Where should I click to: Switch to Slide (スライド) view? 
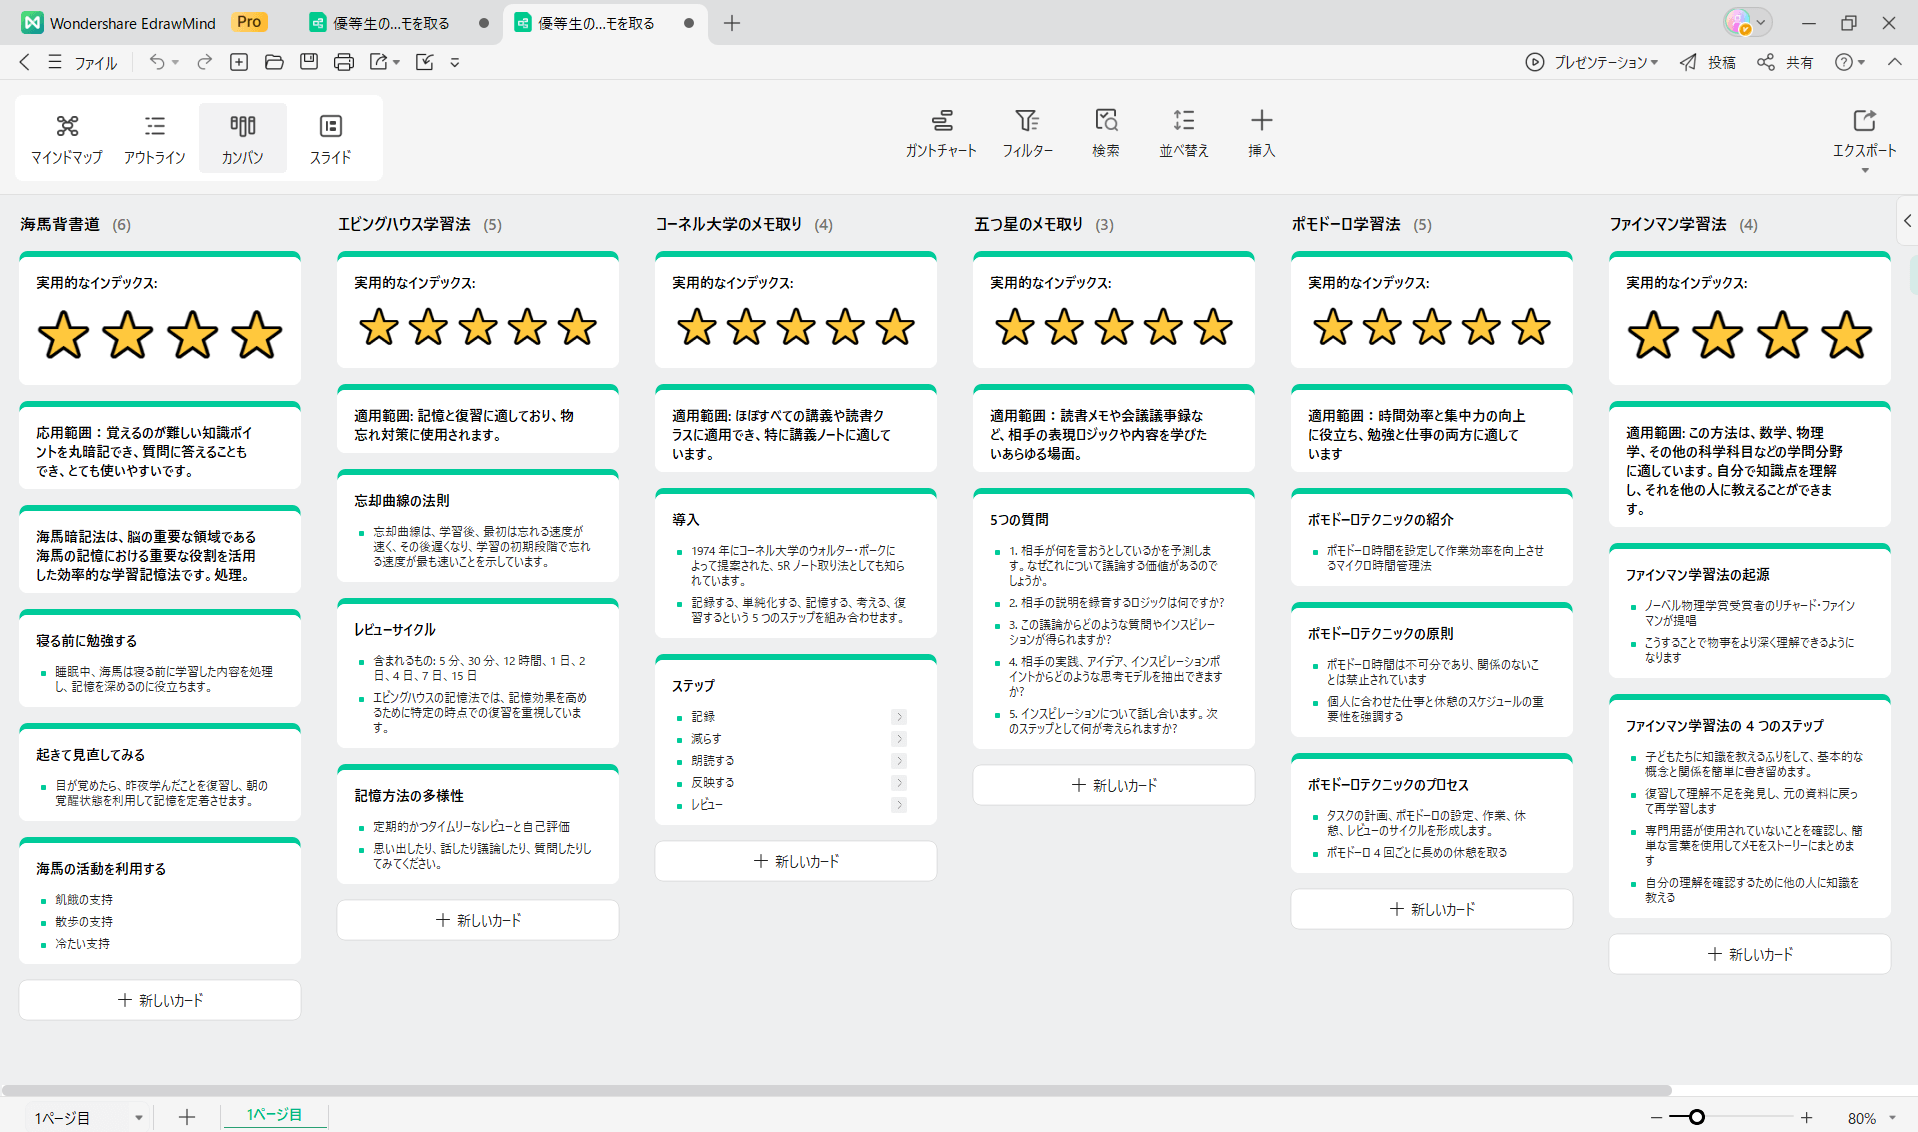click(330, 138)
